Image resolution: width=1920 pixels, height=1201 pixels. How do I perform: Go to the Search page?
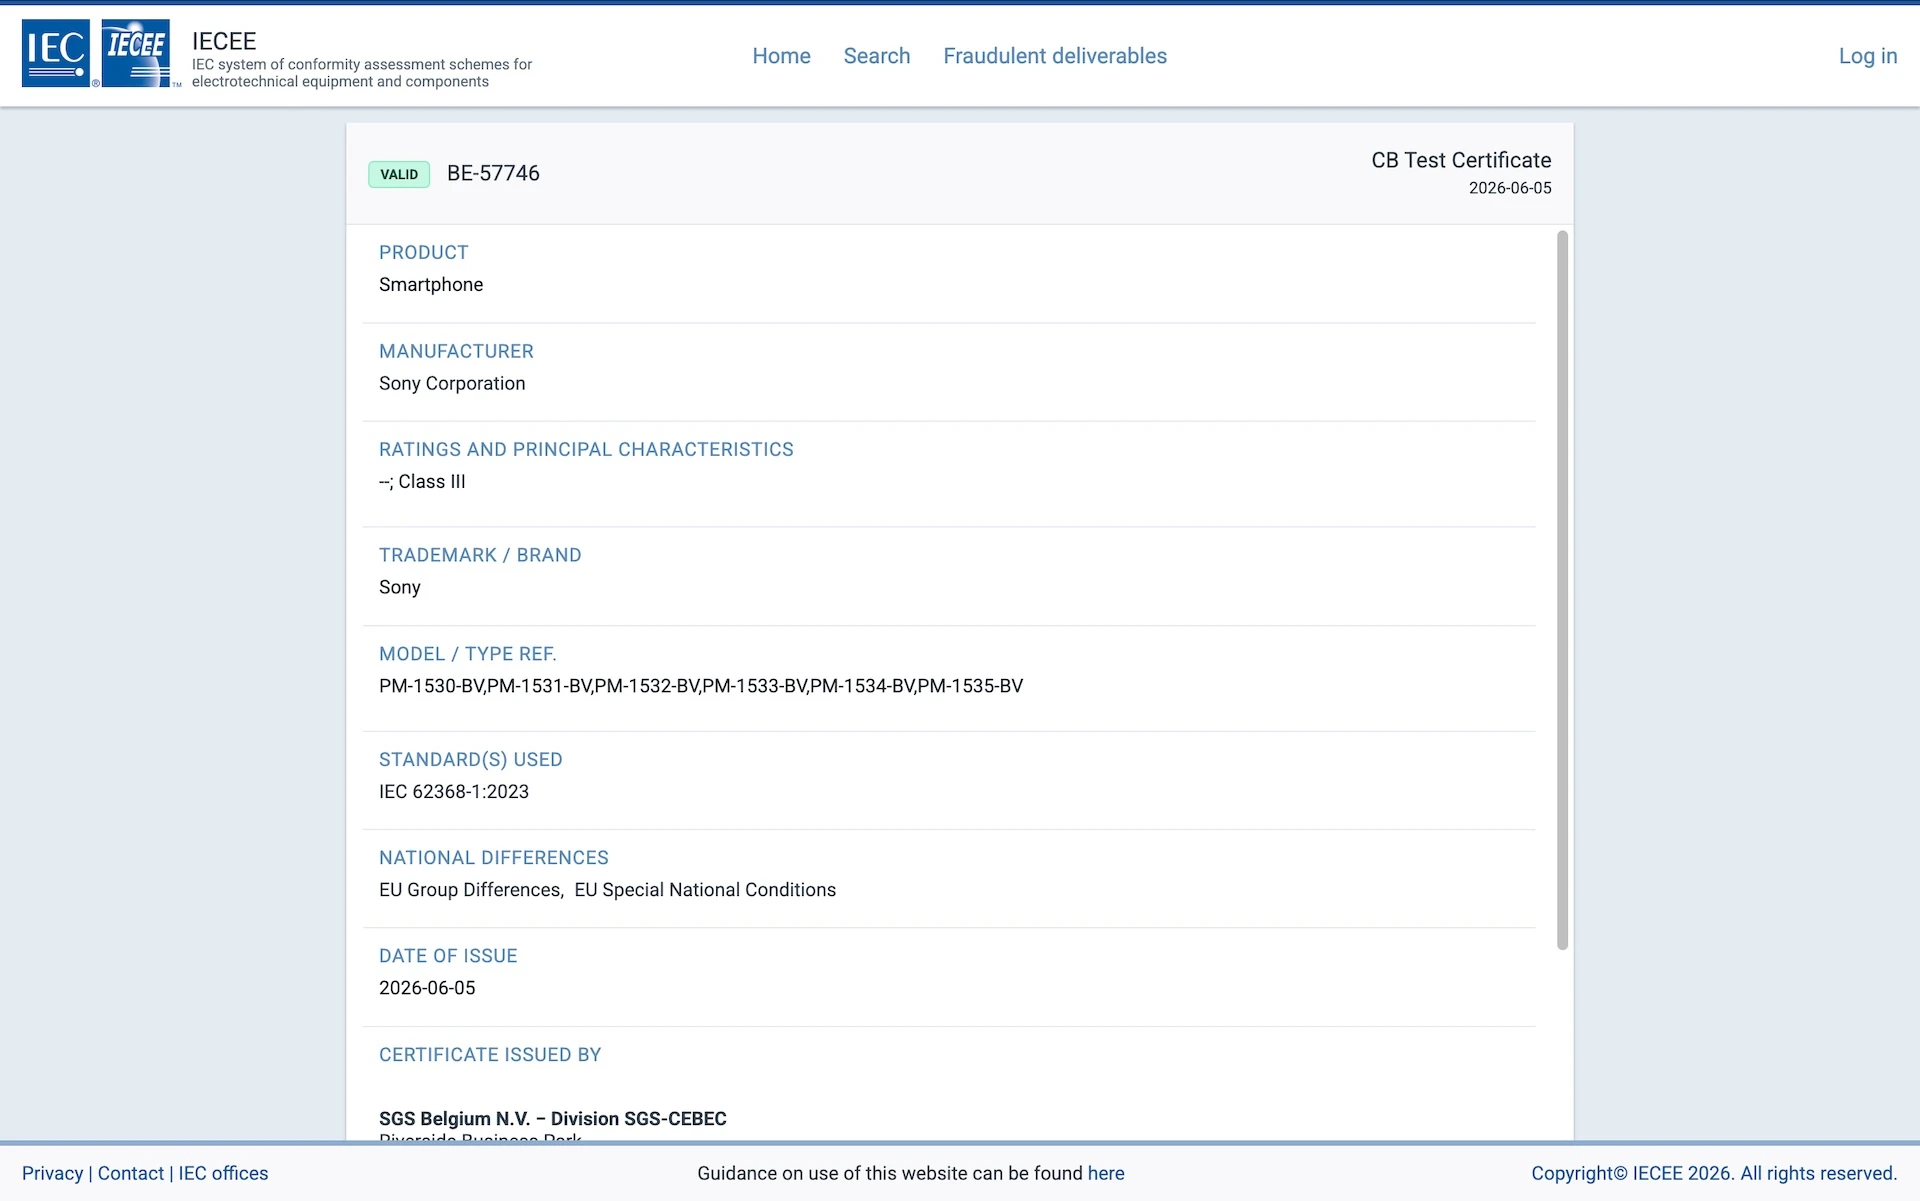(877, 56)
